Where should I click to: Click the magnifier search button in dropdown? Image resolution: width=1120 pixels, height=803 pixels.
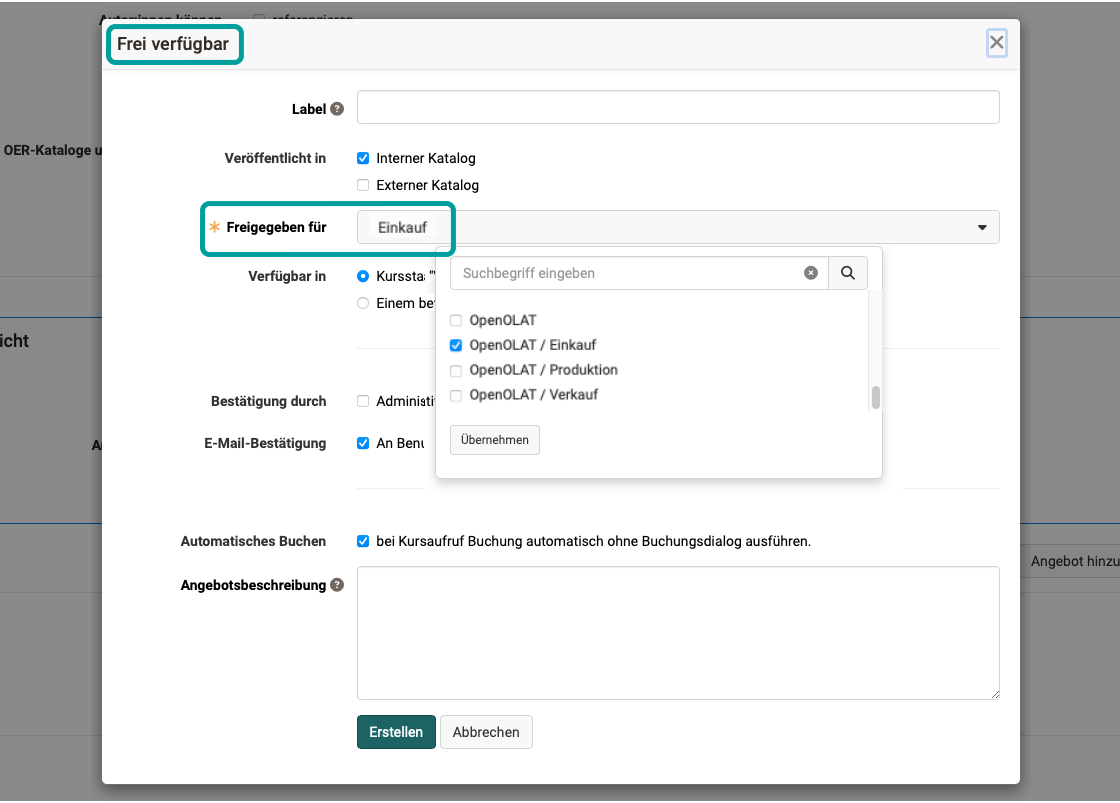[x=848, y=273]
